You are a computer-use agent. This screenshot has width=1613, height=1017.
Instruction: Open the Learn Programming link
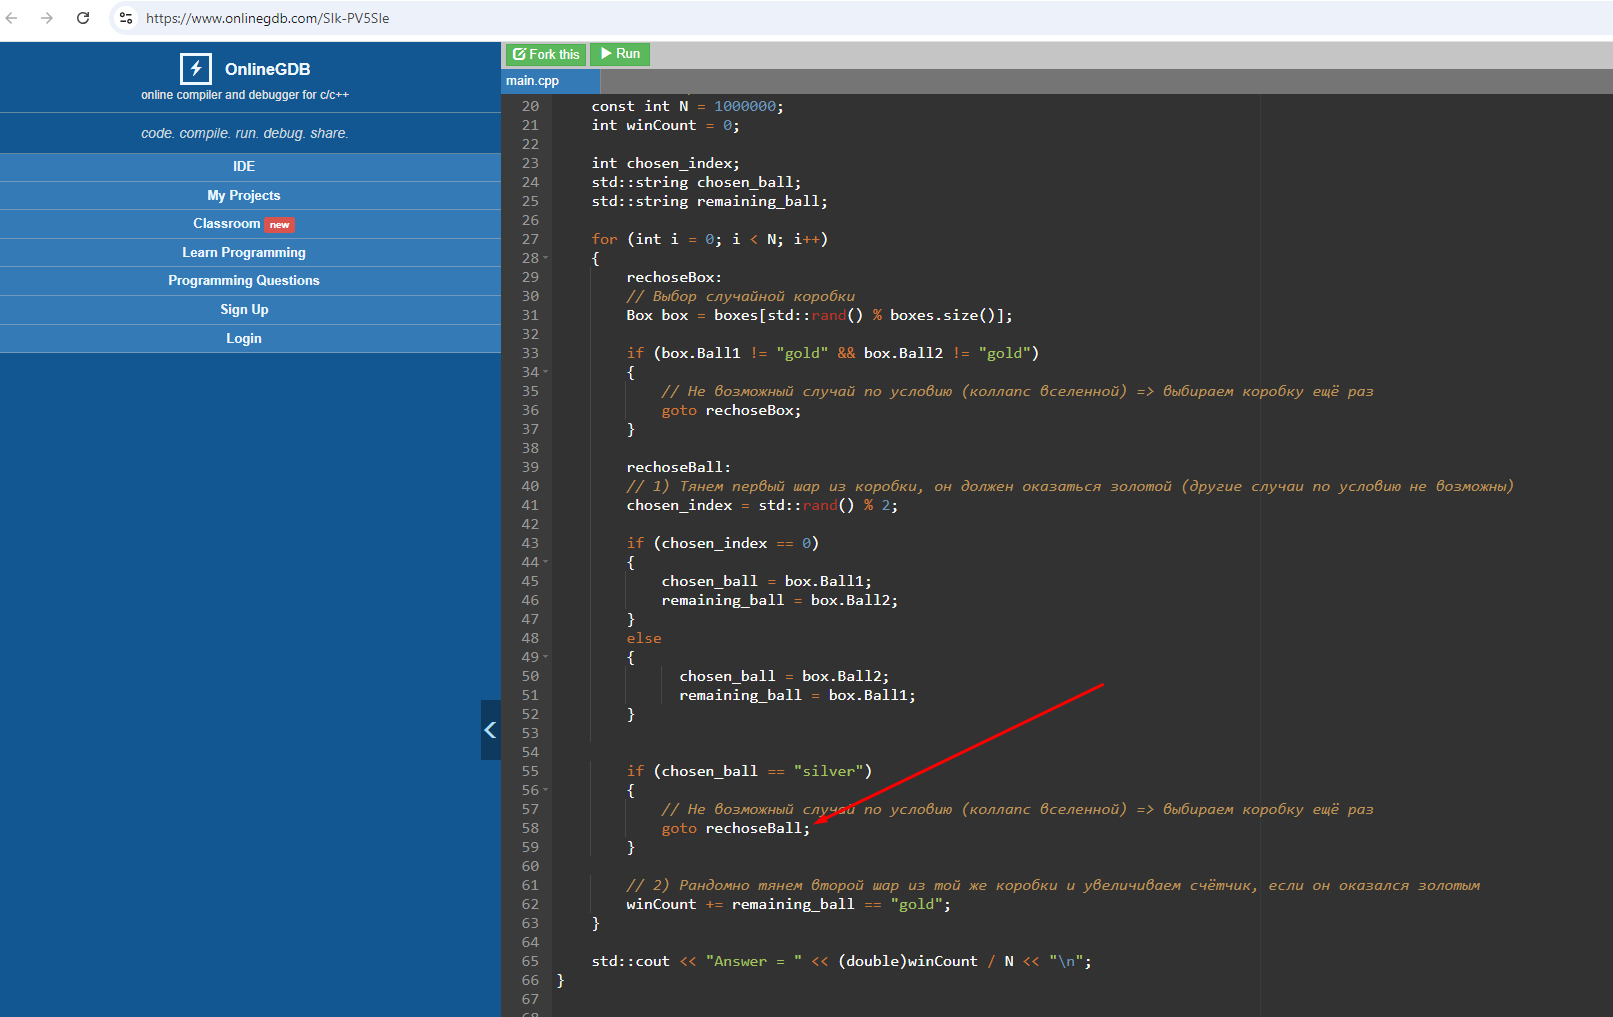click(244, 253)
